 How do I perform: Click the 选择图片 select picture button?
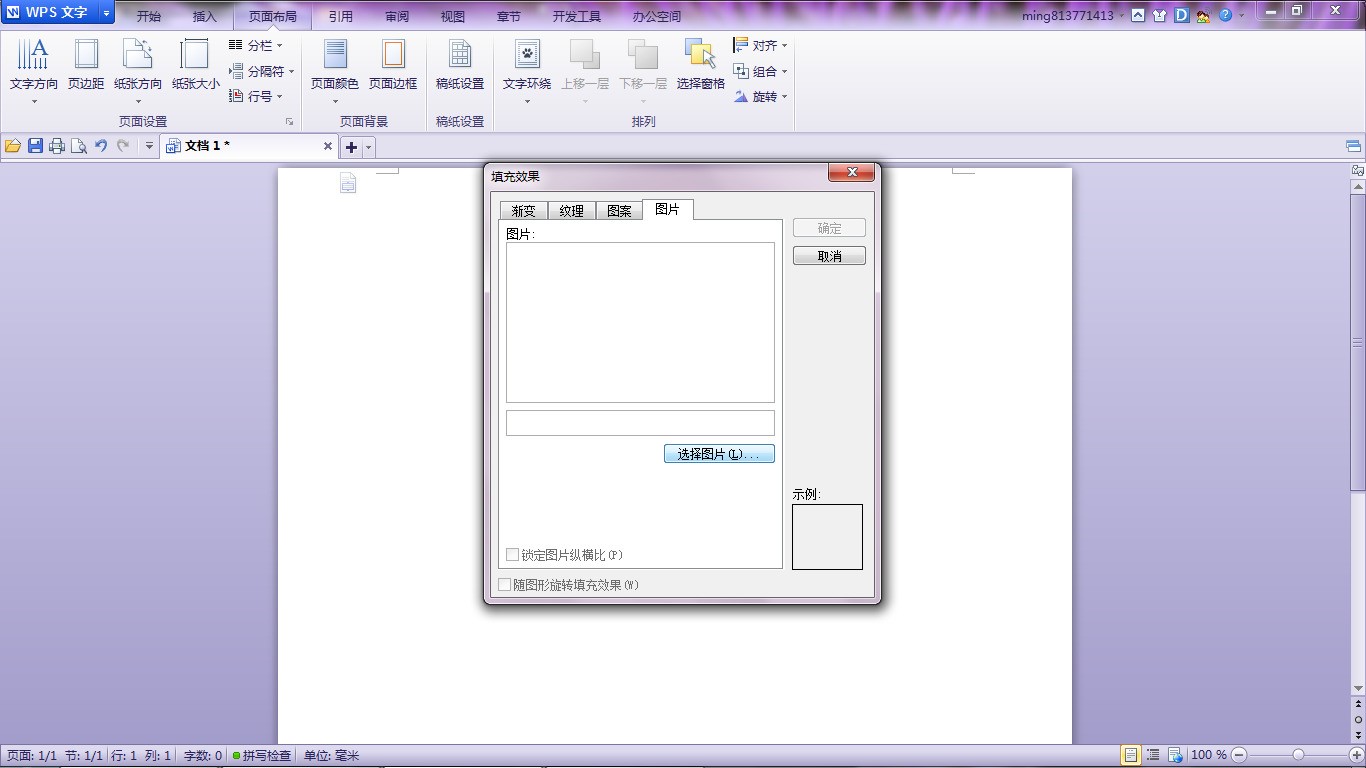pyautogui.click(x=719, y=454)
